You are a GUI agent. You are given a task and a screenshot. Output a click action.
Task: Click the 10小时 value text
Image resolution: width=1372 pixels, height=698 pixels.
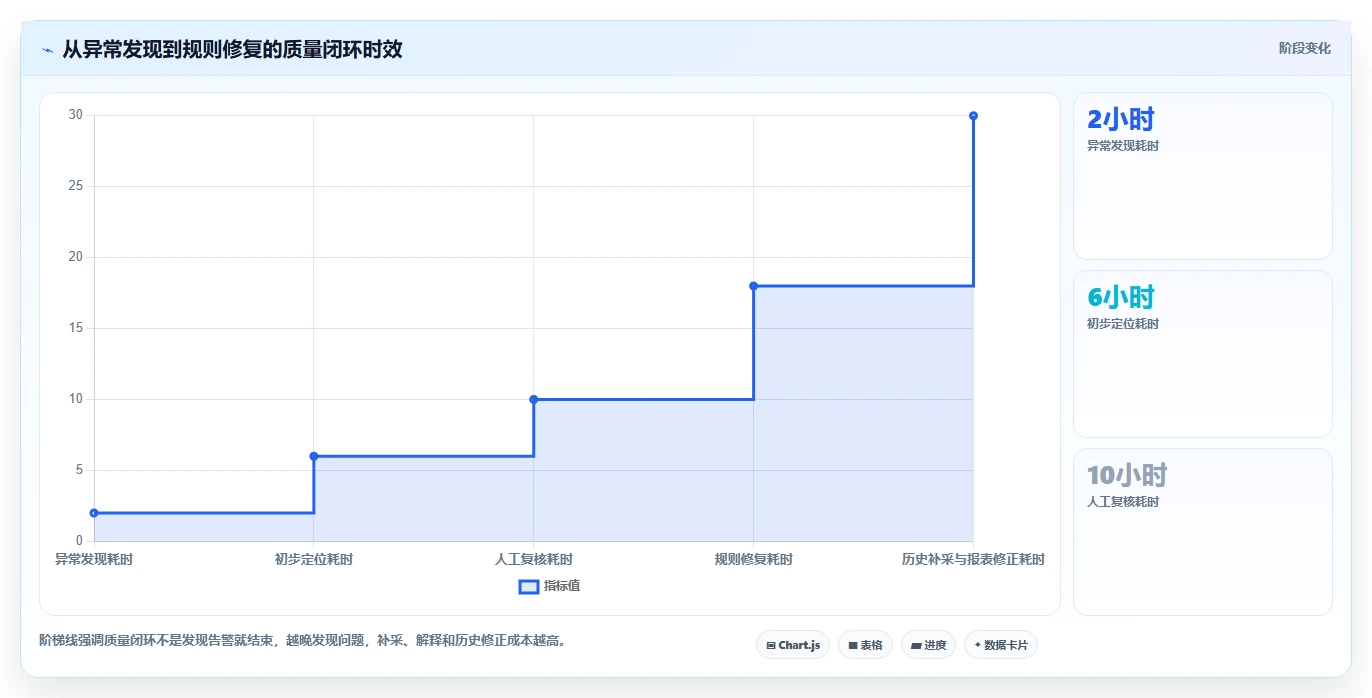tap(1127, 476)
